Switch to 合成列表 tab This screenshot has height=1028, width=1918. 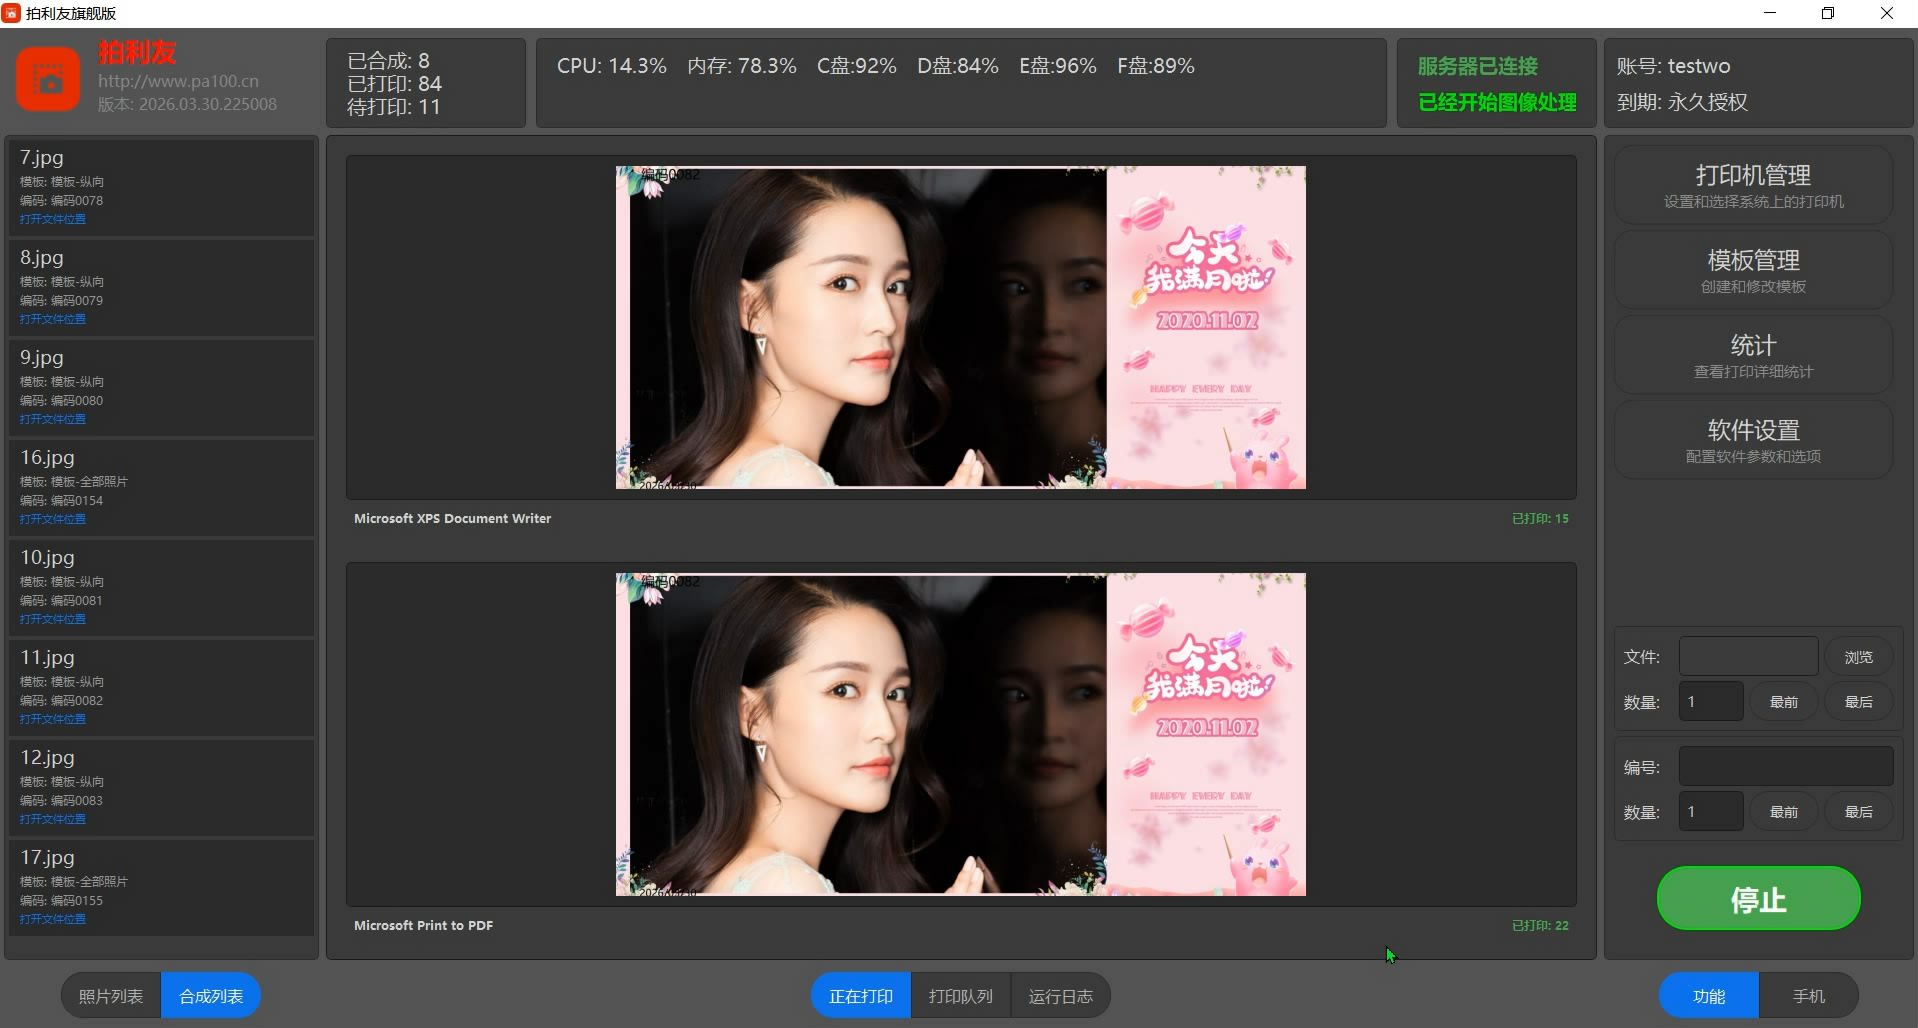tap(211, 996)
